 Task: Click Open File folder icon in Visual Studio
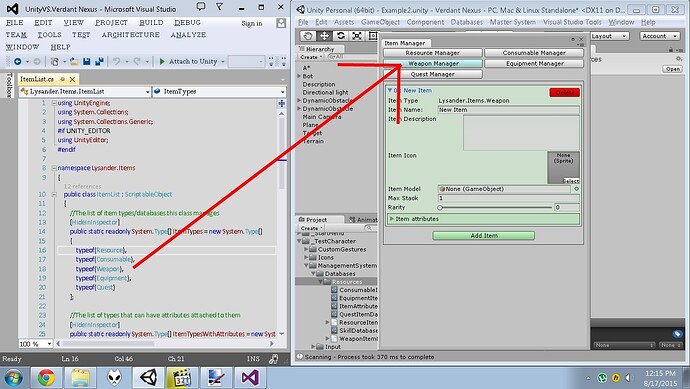pyautogui.click(x=74, y=62)
